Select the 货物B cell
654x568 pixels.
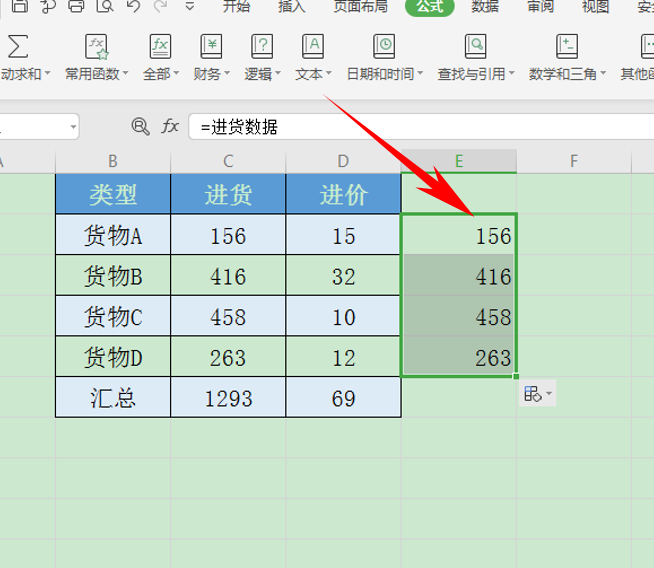pos(113,276)
